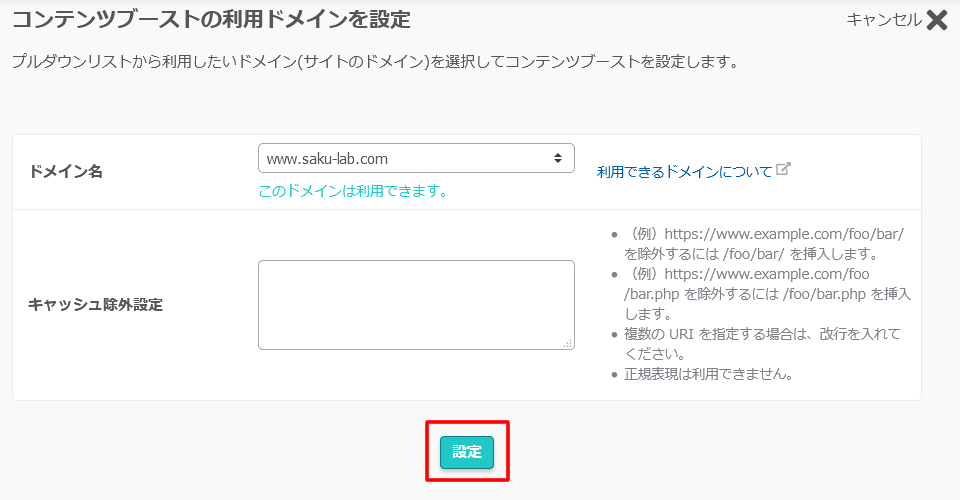The width and height of the screenshot is (960, 500).
Task: Click the このドメインは利用できます。 status message
Action: pyautogui.click(x=353, y=191)
